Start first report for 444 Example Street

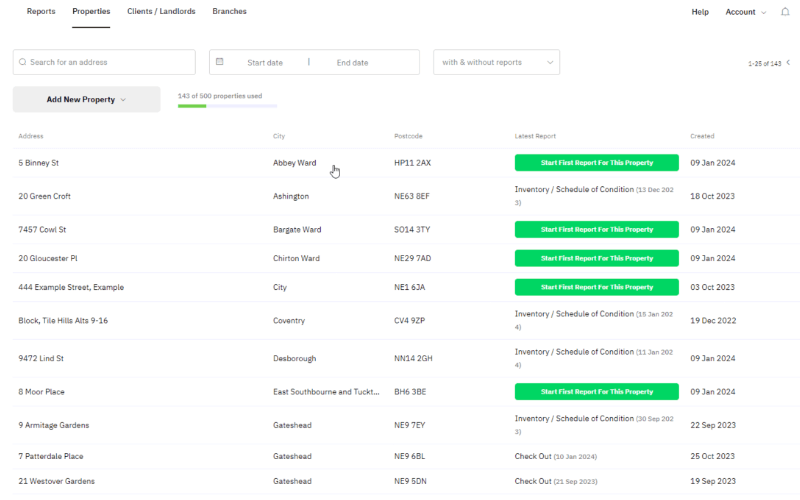(596, 287)
